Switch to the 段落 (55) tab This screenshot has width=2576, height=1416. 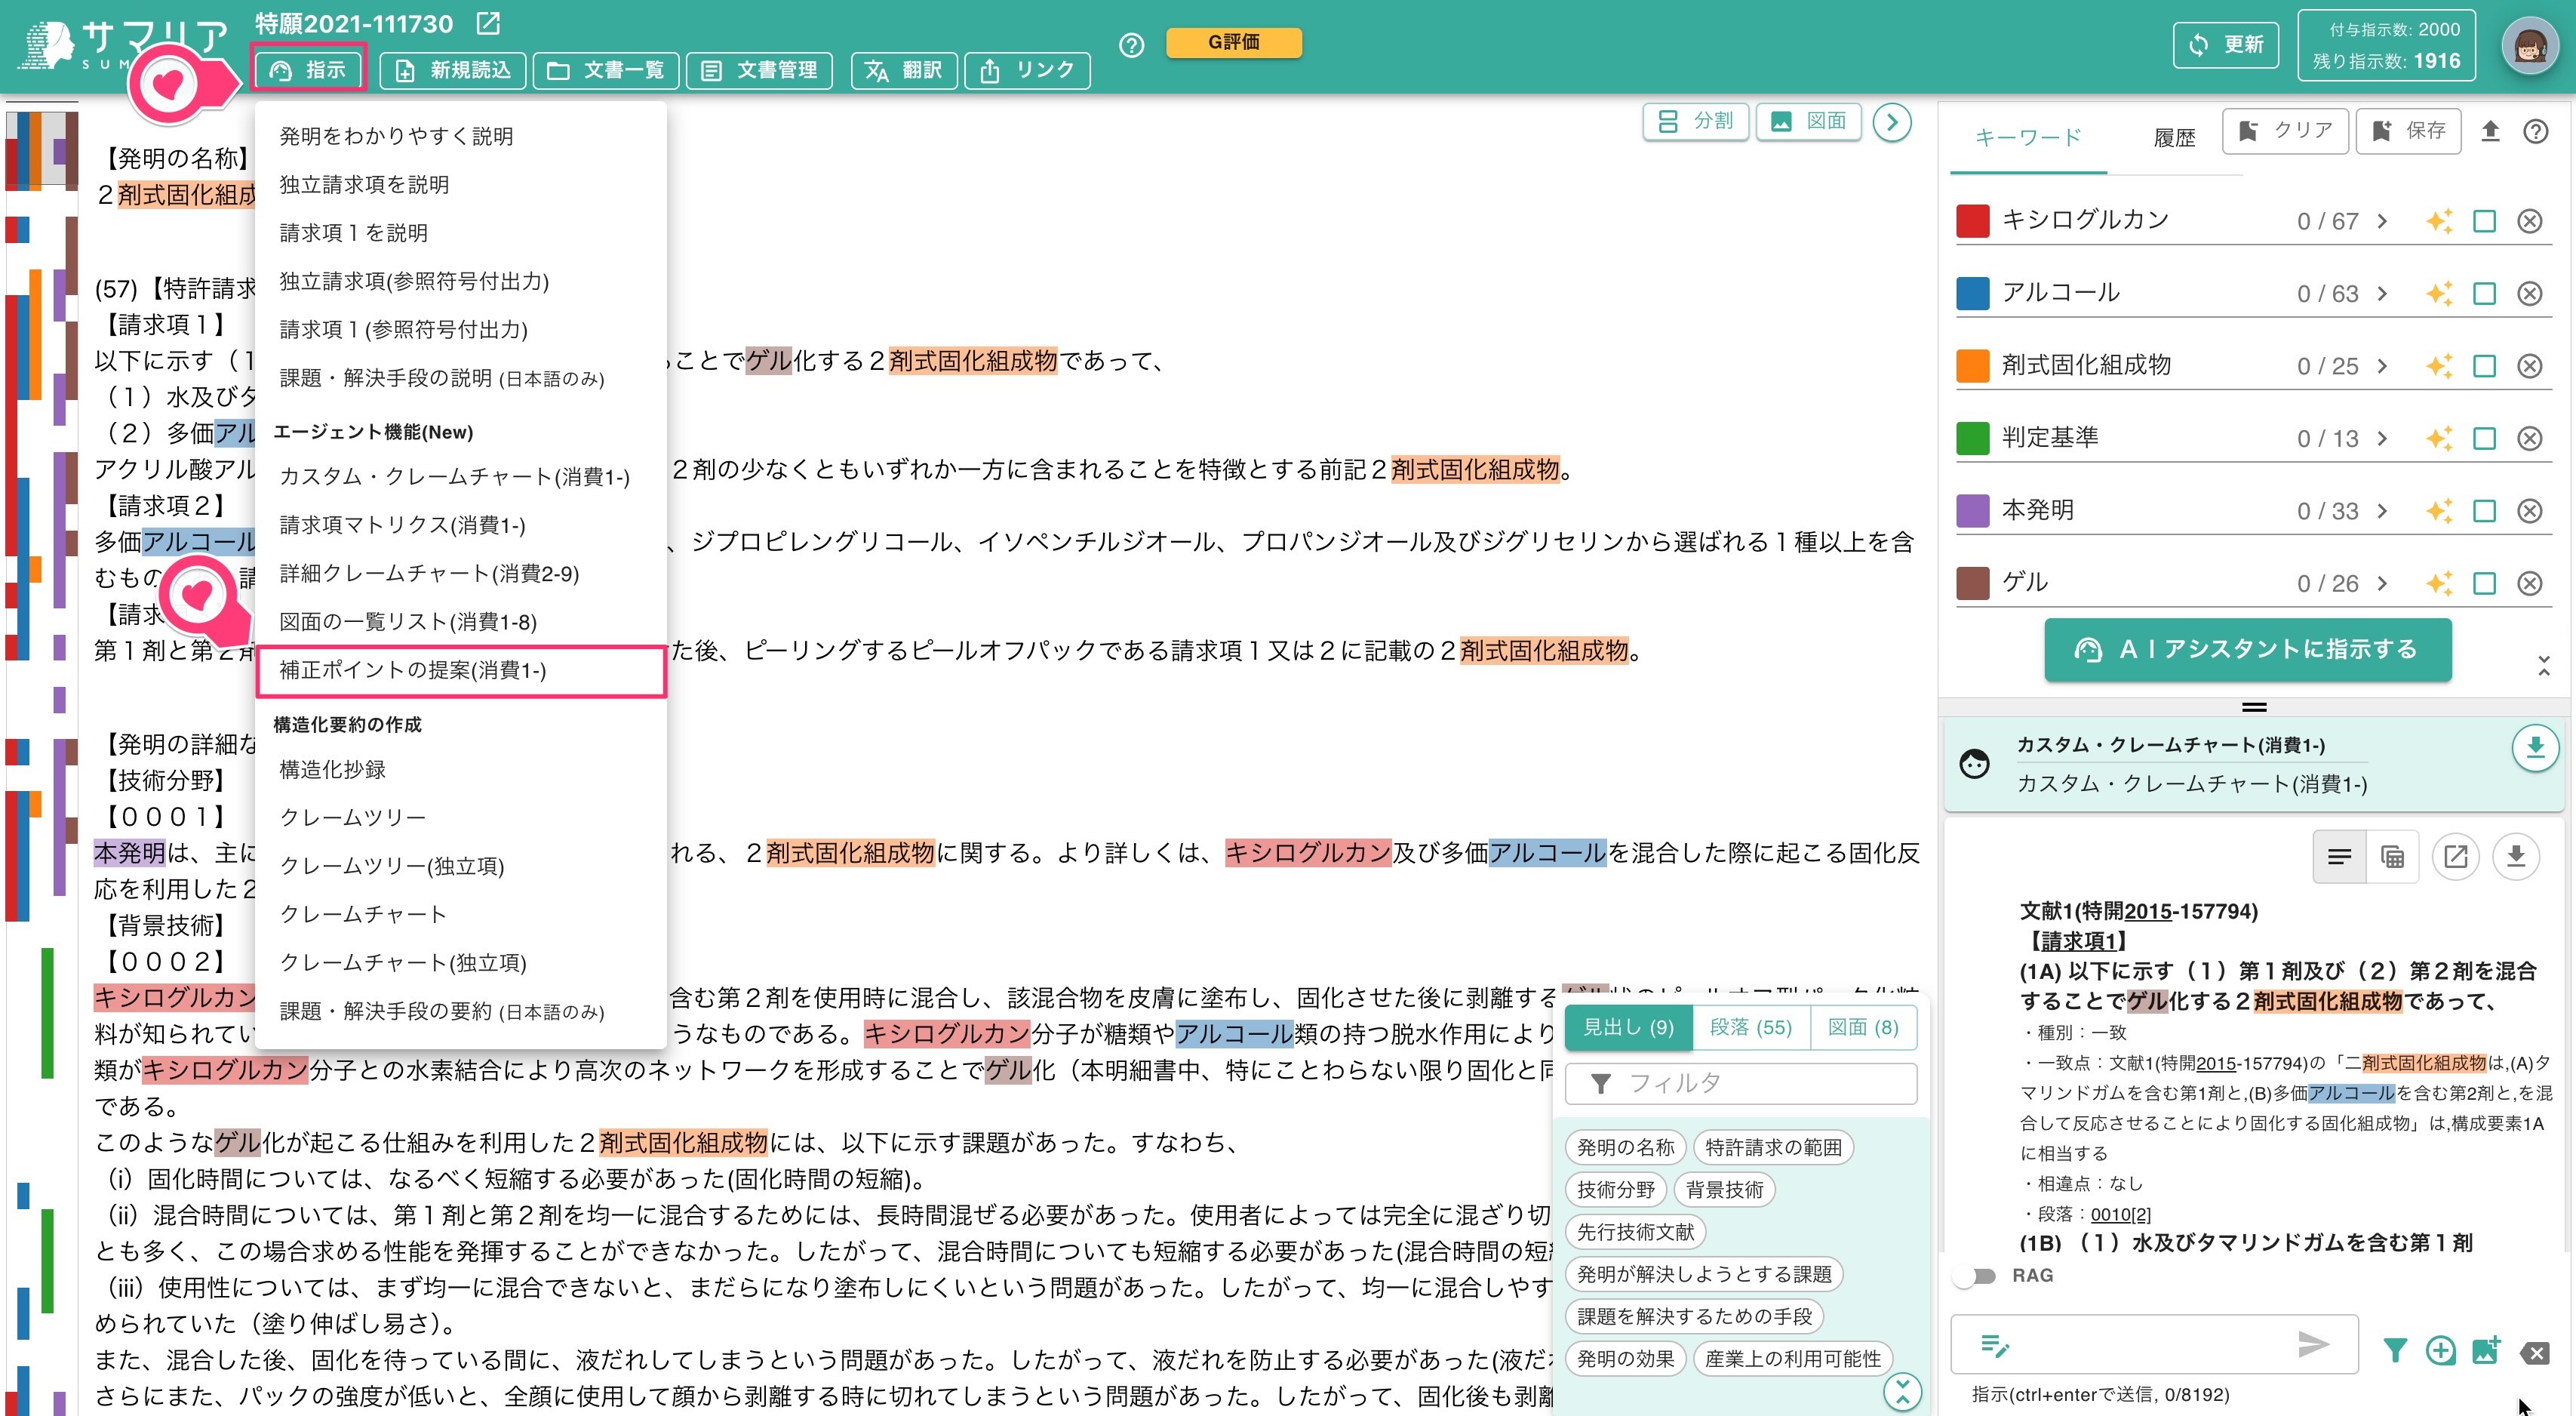(1750, 1027)
